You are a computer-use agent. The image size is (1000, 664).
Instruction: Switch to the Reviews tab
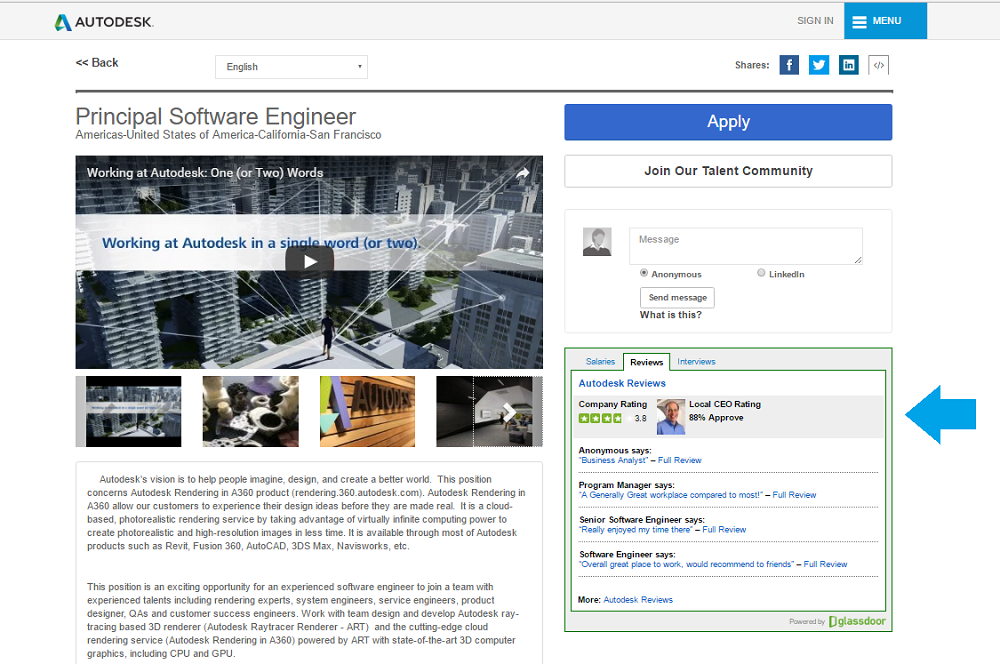[647, 362]
